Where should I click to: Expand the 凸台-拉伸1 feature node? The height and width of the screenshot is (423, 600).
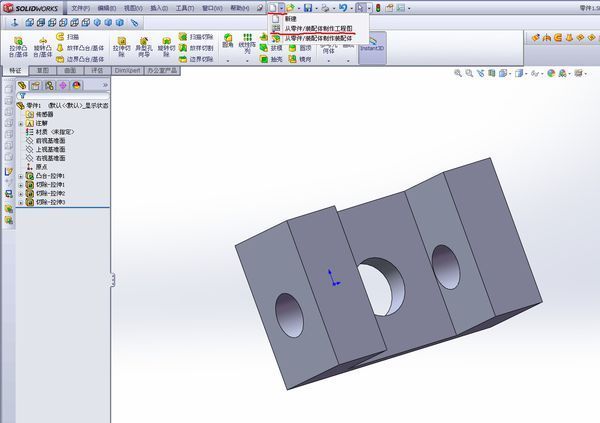click(21, 176)
